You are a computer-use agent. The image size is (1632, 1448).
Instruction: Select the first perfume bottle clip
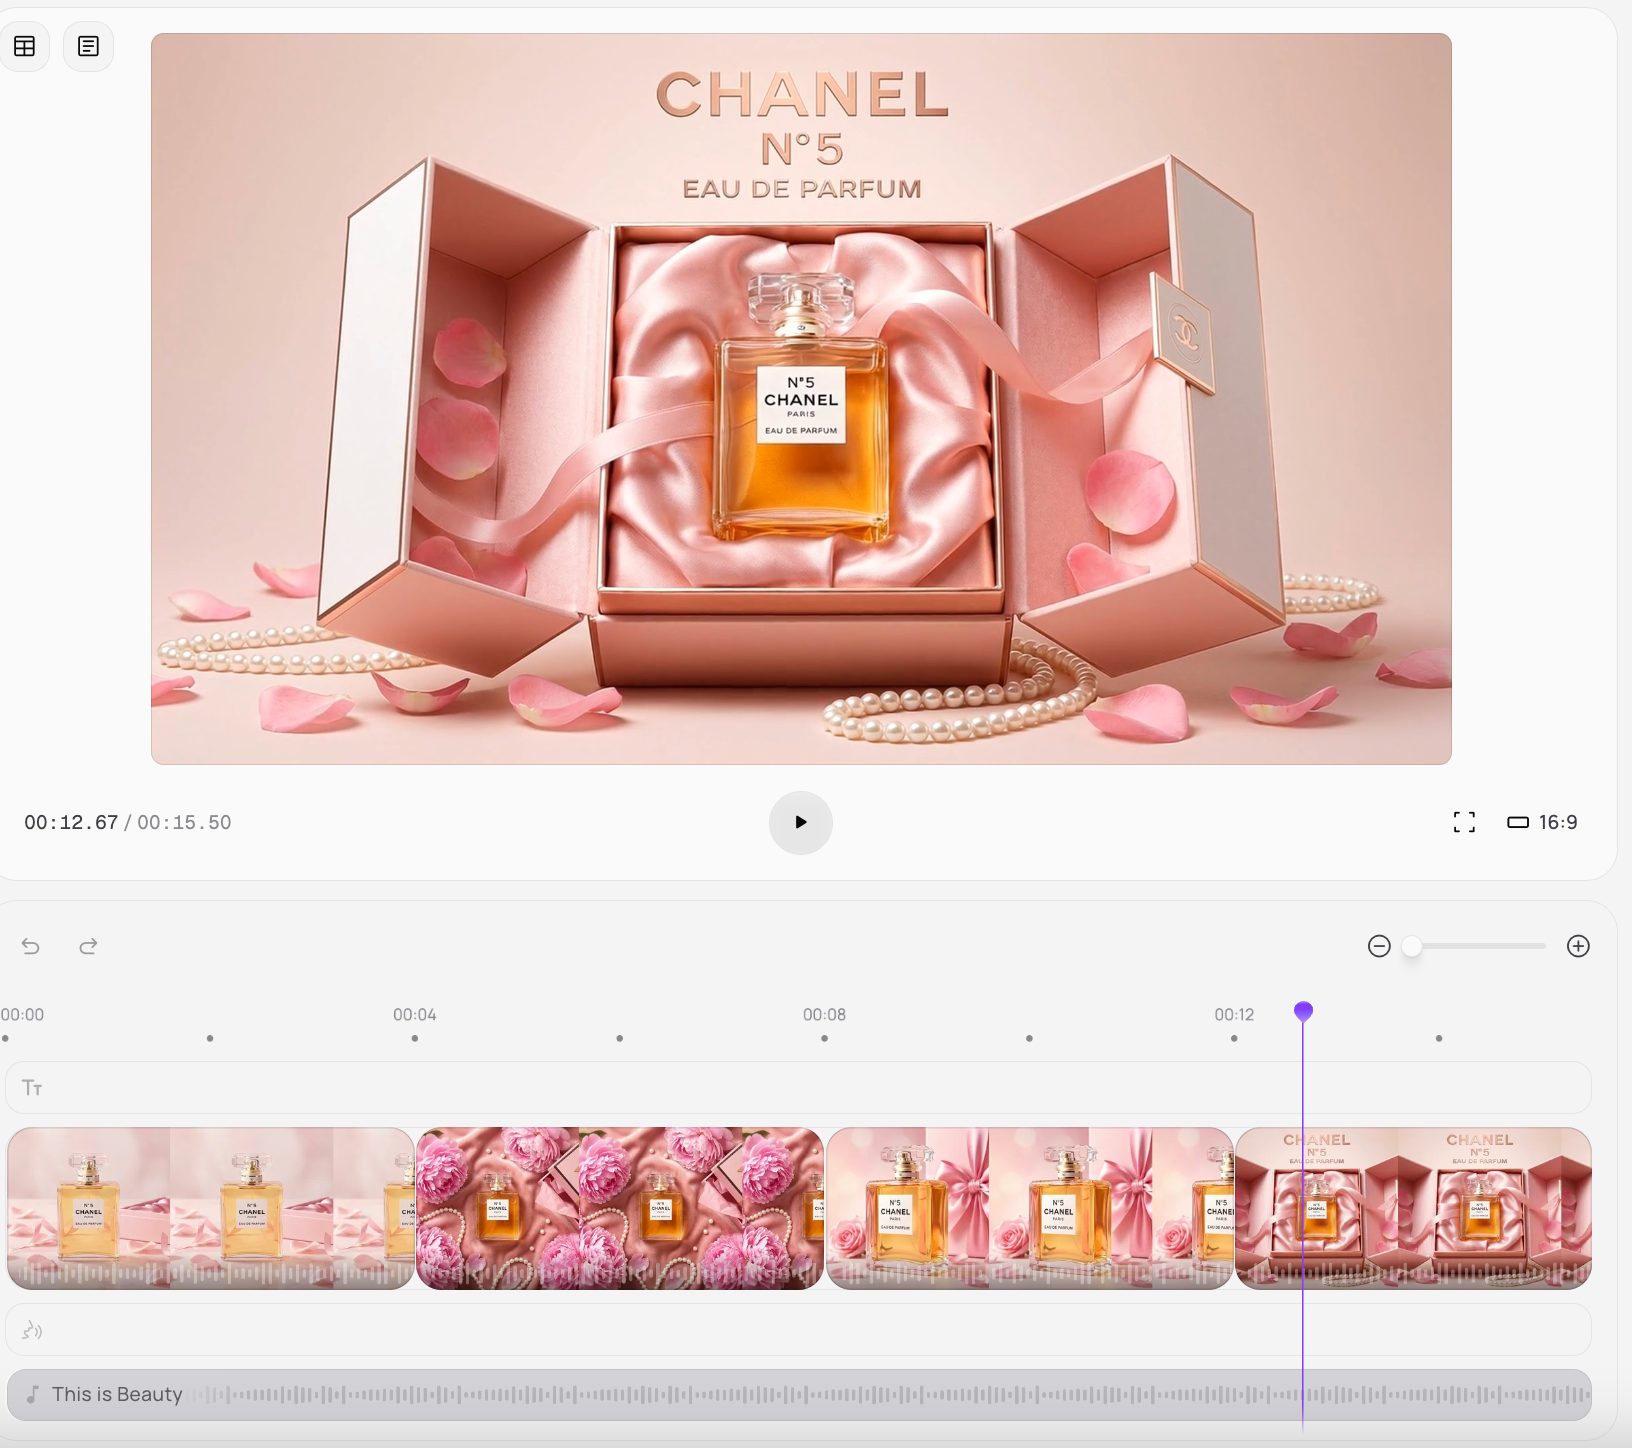click(210, 1208)
